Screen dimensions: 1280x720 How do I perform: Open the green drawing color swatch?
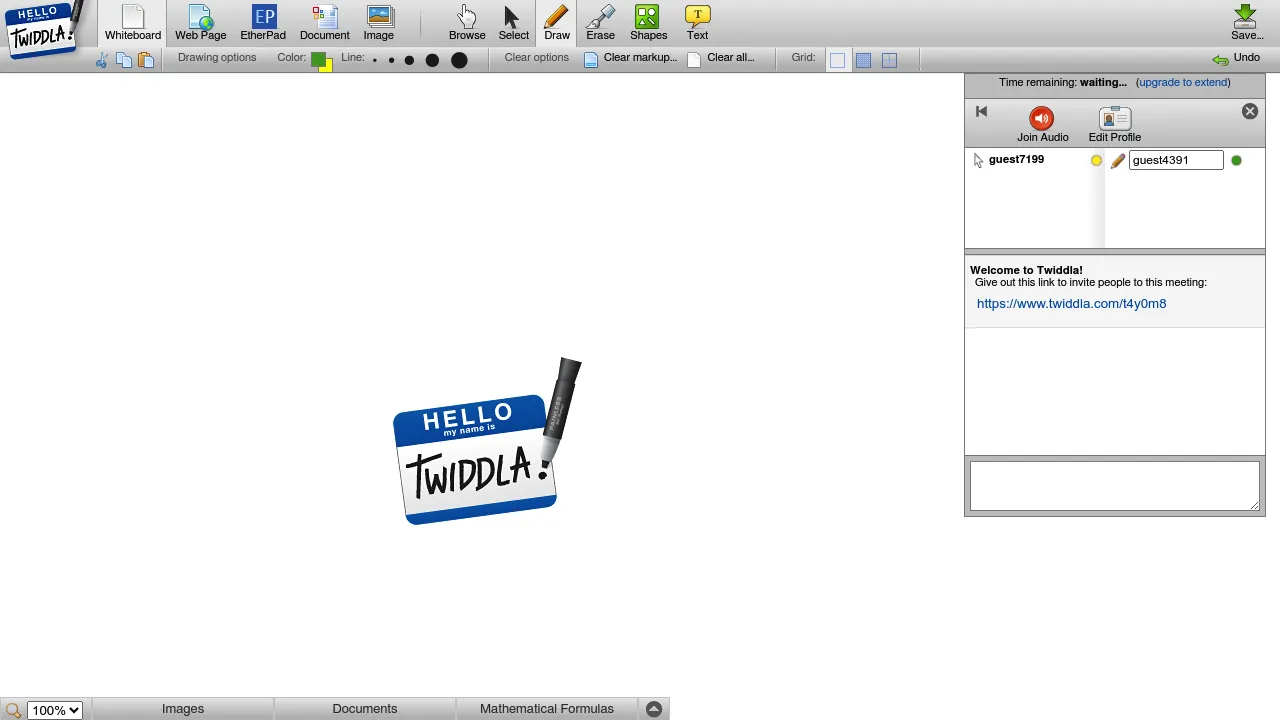[318, 60]
